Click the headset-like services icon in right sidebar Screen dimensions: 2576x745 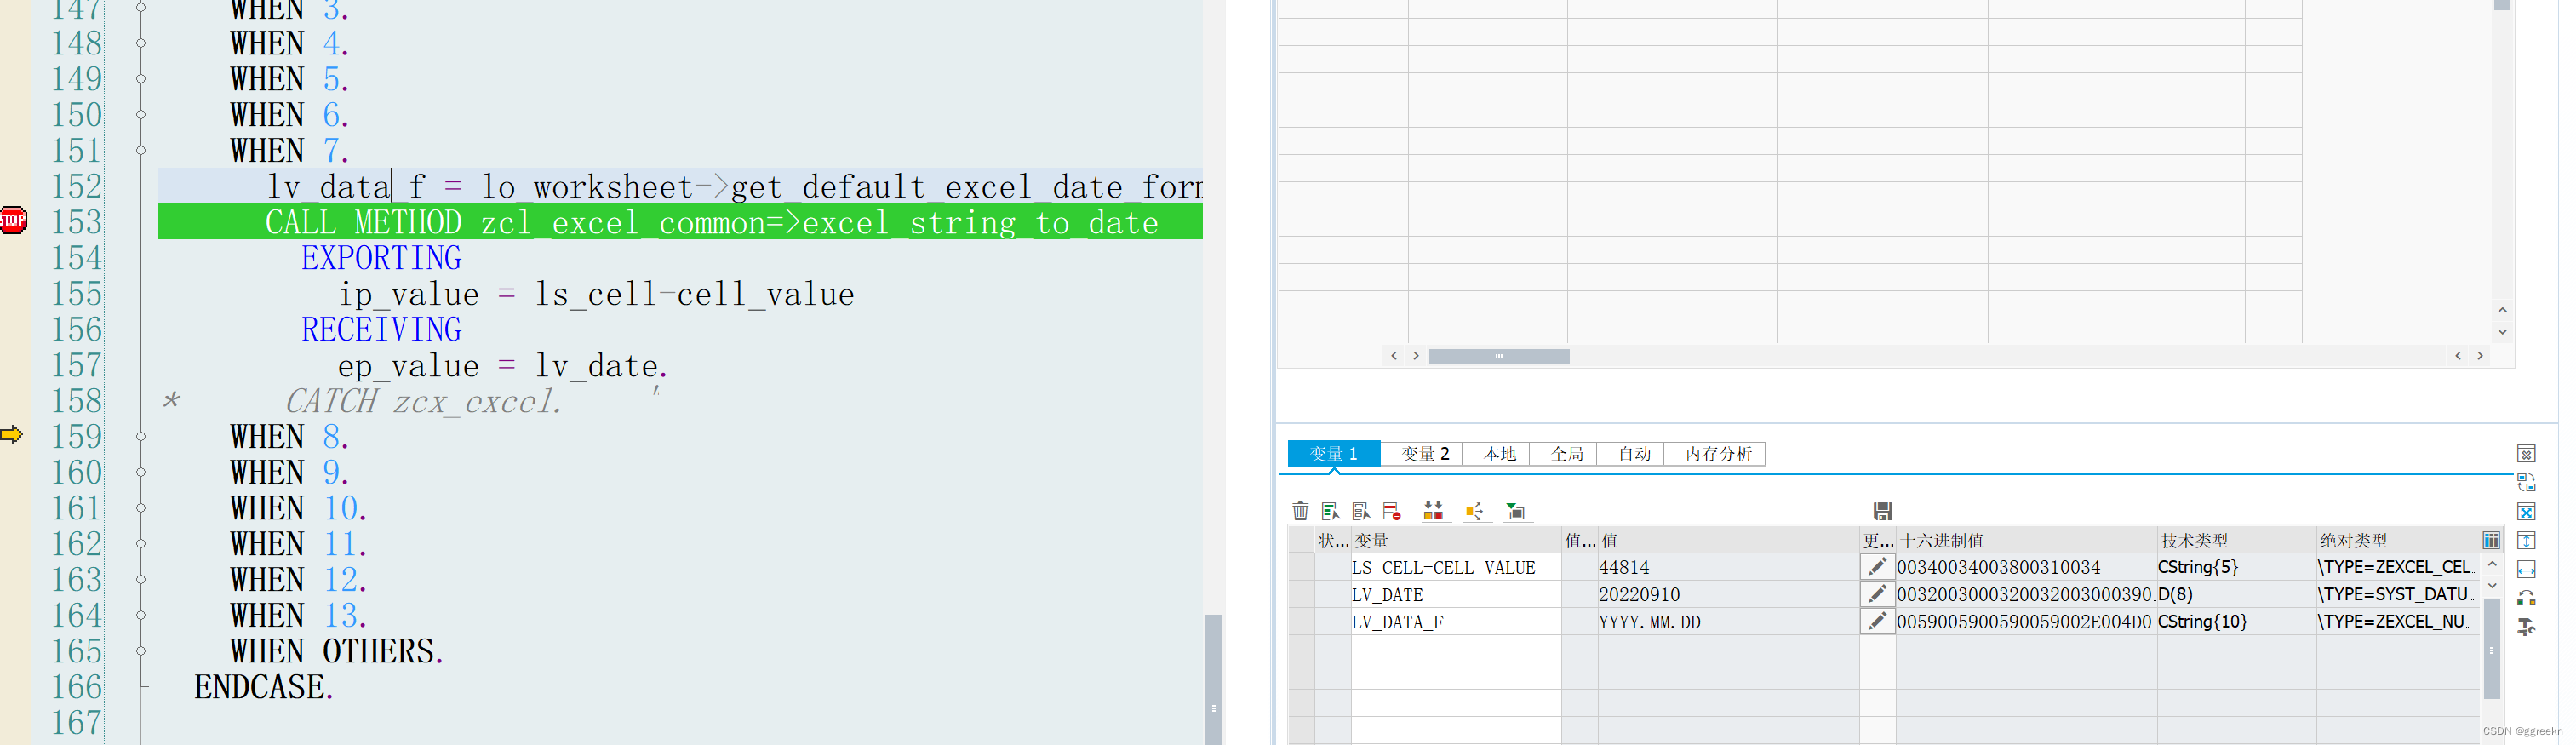2526,598
